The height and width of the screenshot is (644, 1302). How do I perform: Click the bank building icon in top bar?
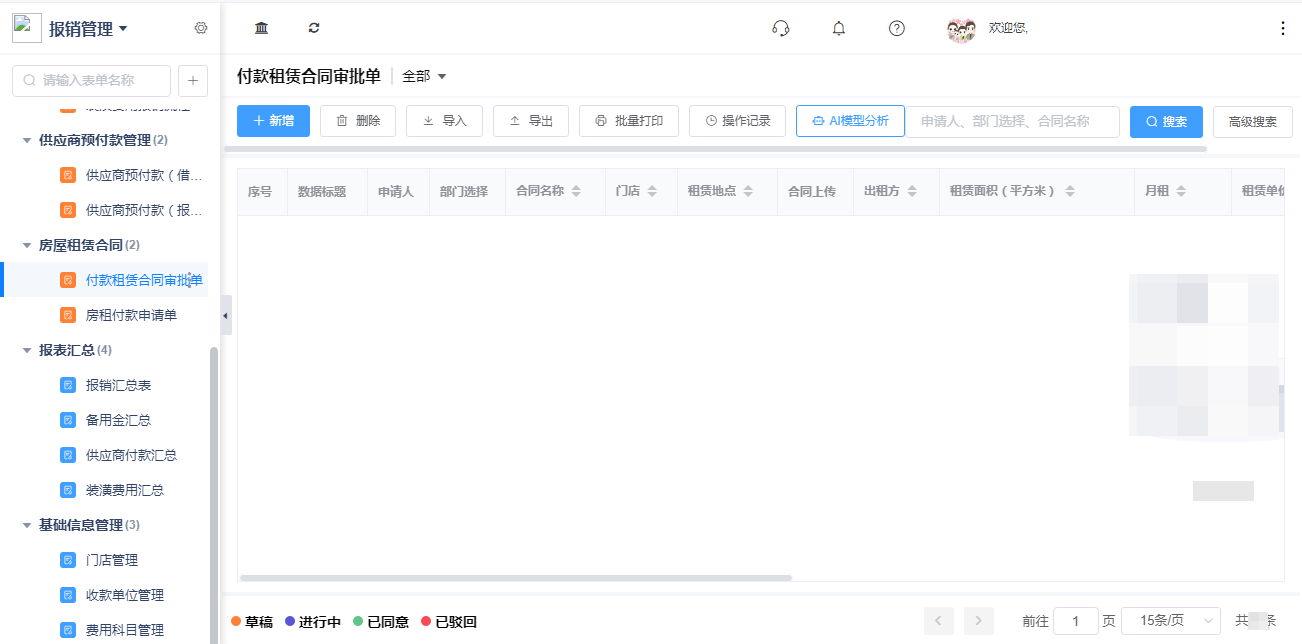click(262, 28)
